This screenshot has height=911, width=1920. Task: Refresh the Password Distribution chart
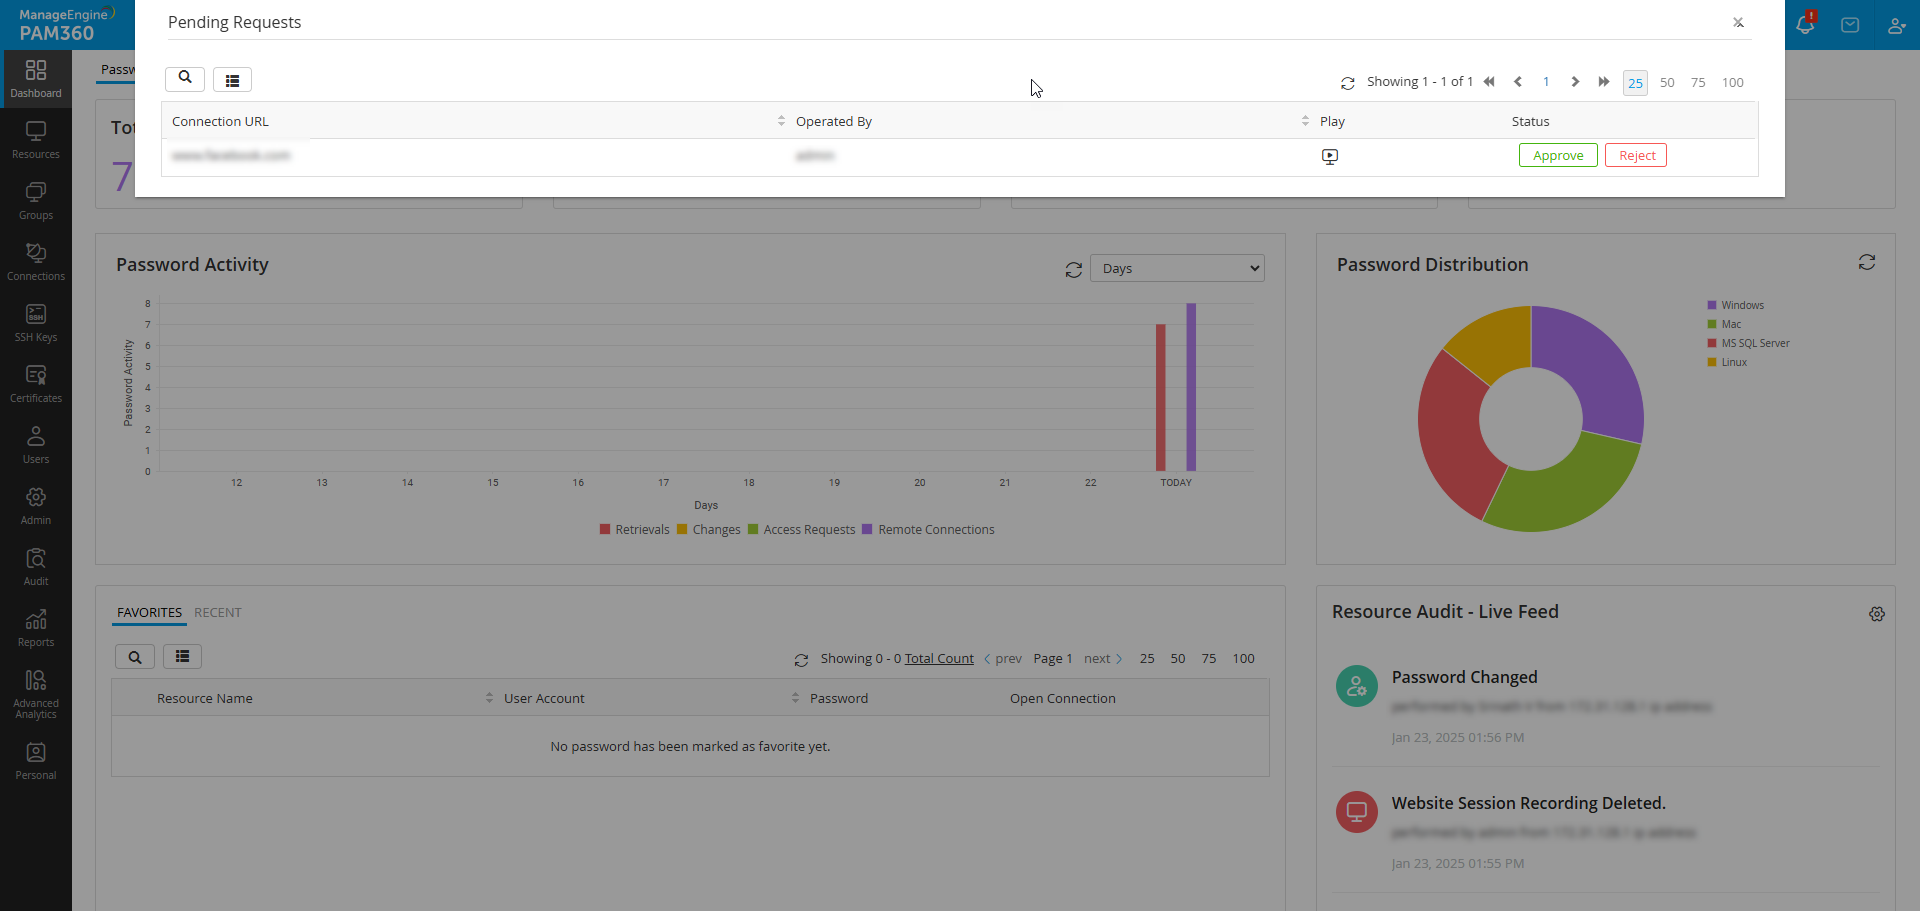[1867, 262]
